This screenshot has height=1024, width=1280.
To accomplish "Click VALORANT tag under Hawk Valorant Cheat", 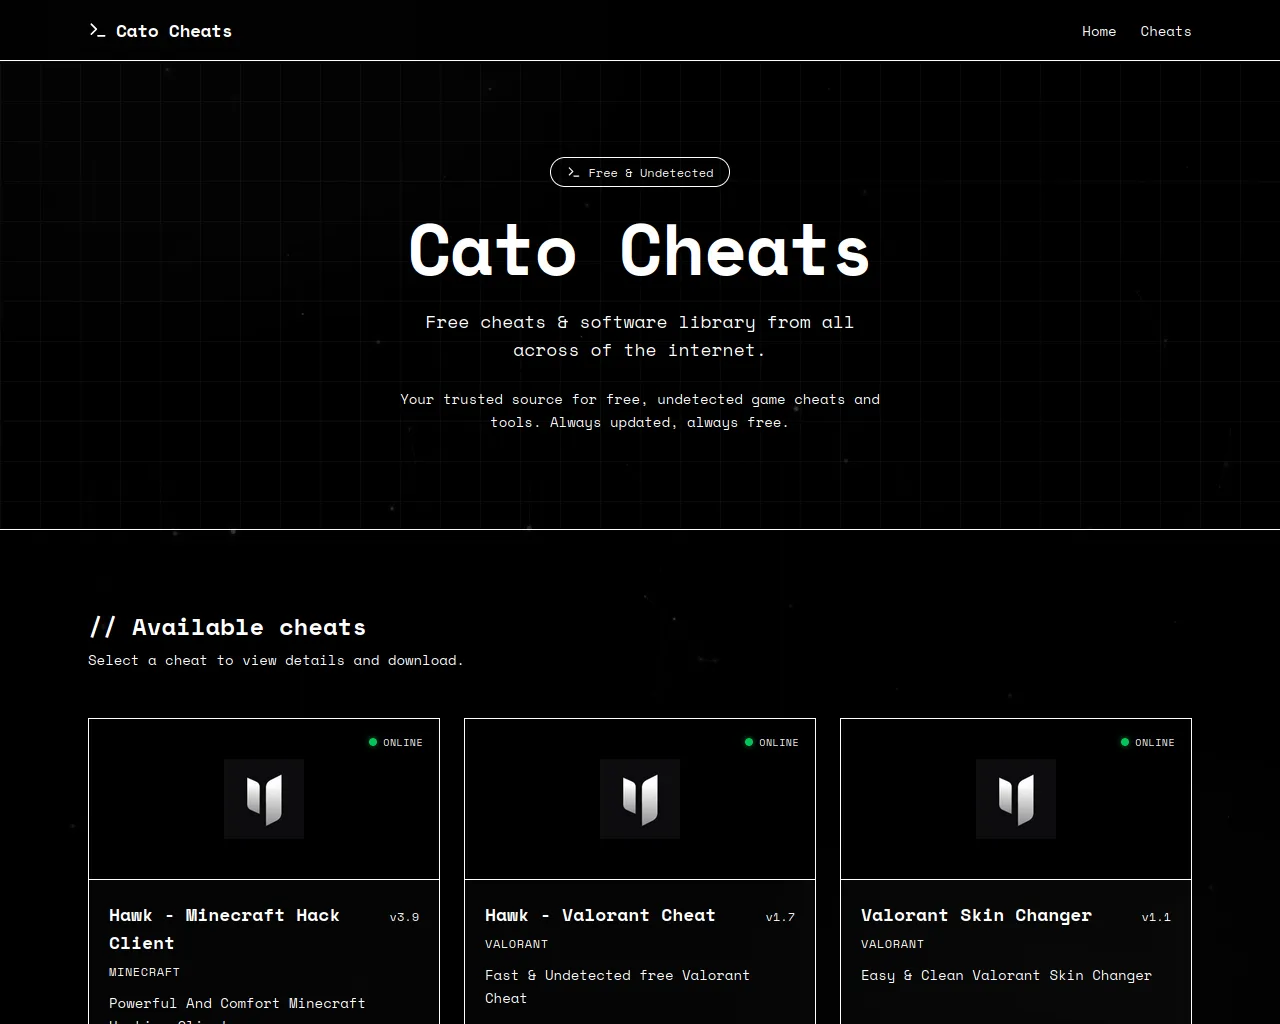I will (516, 944).
